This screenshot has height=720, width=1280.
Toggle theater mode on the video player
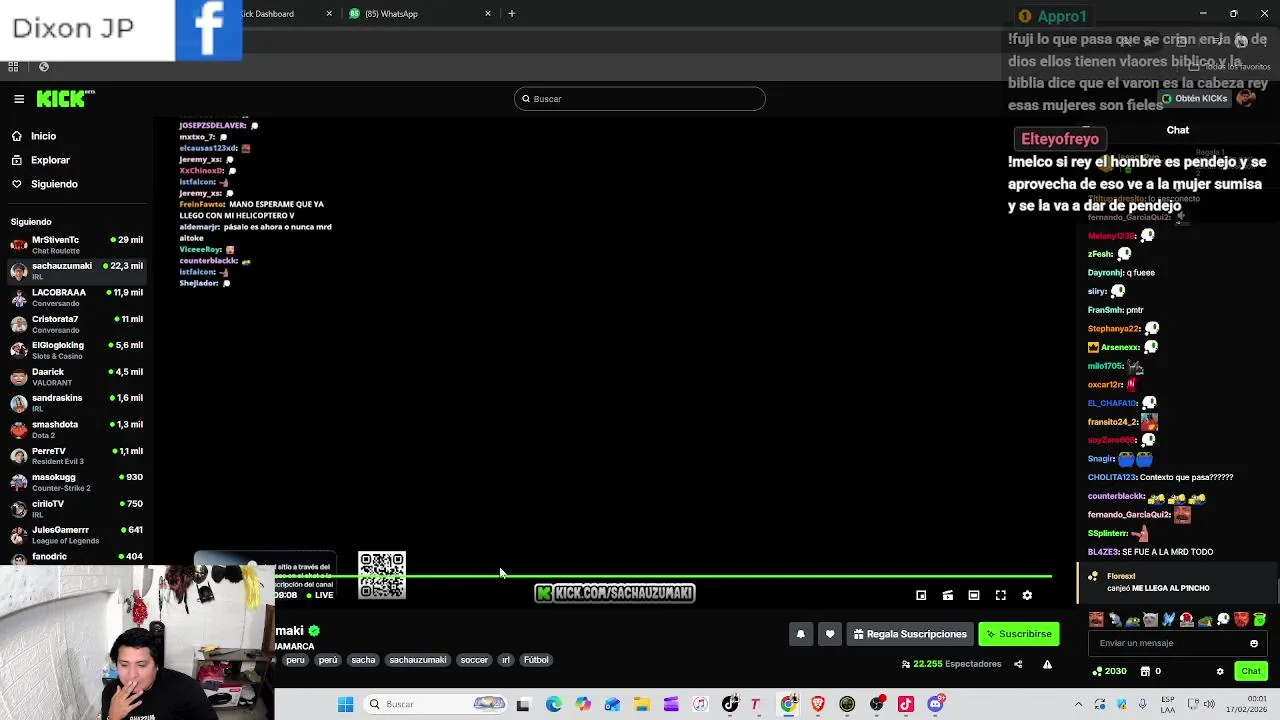coord(974,595)
